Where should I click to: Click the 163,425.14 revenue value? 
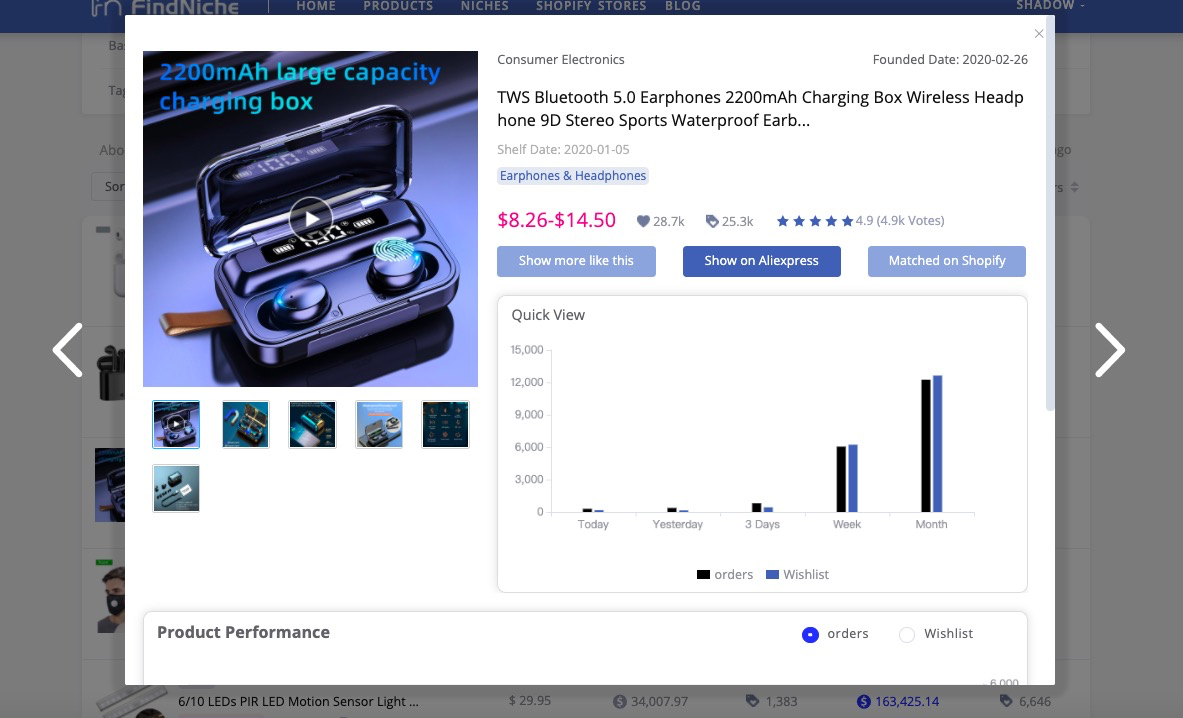907,701
